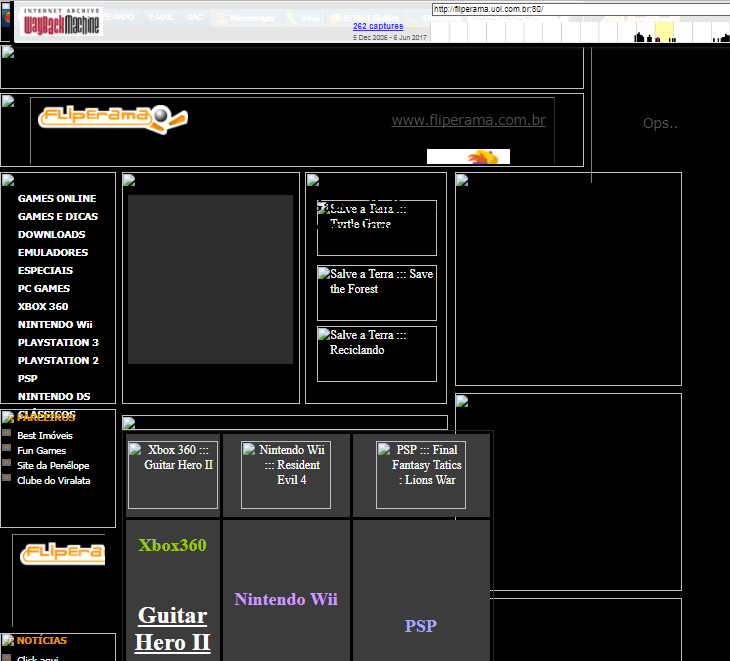Visit the Fun Games partner link

coord(41,451)
